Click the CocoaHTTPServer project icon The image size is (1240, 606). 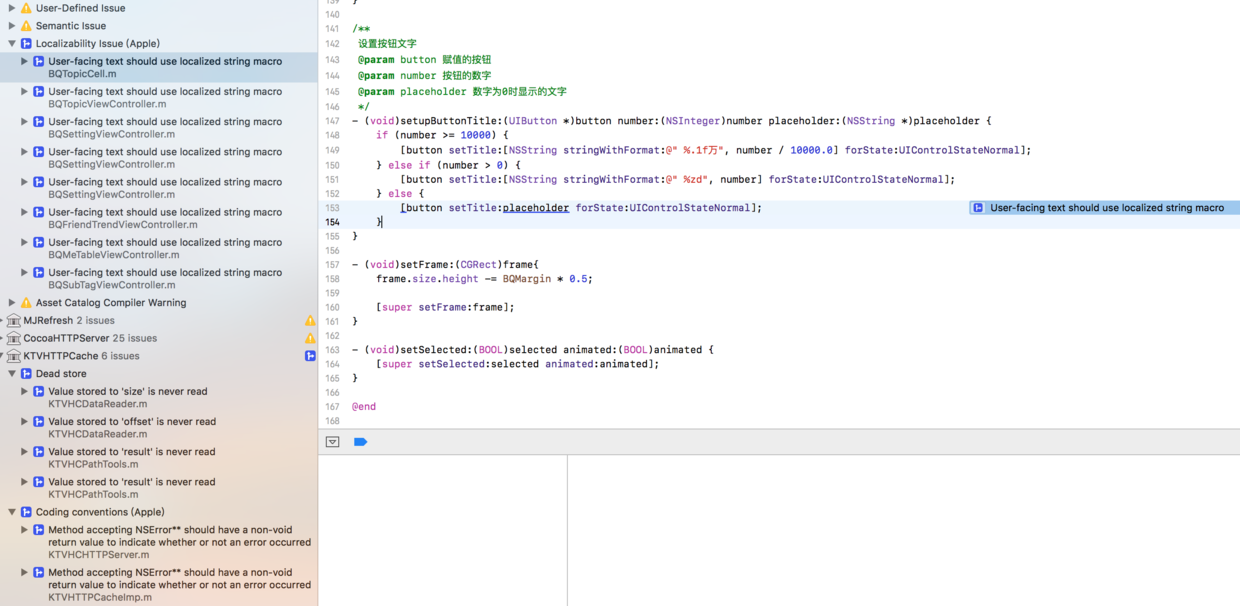tap(14, 339)
